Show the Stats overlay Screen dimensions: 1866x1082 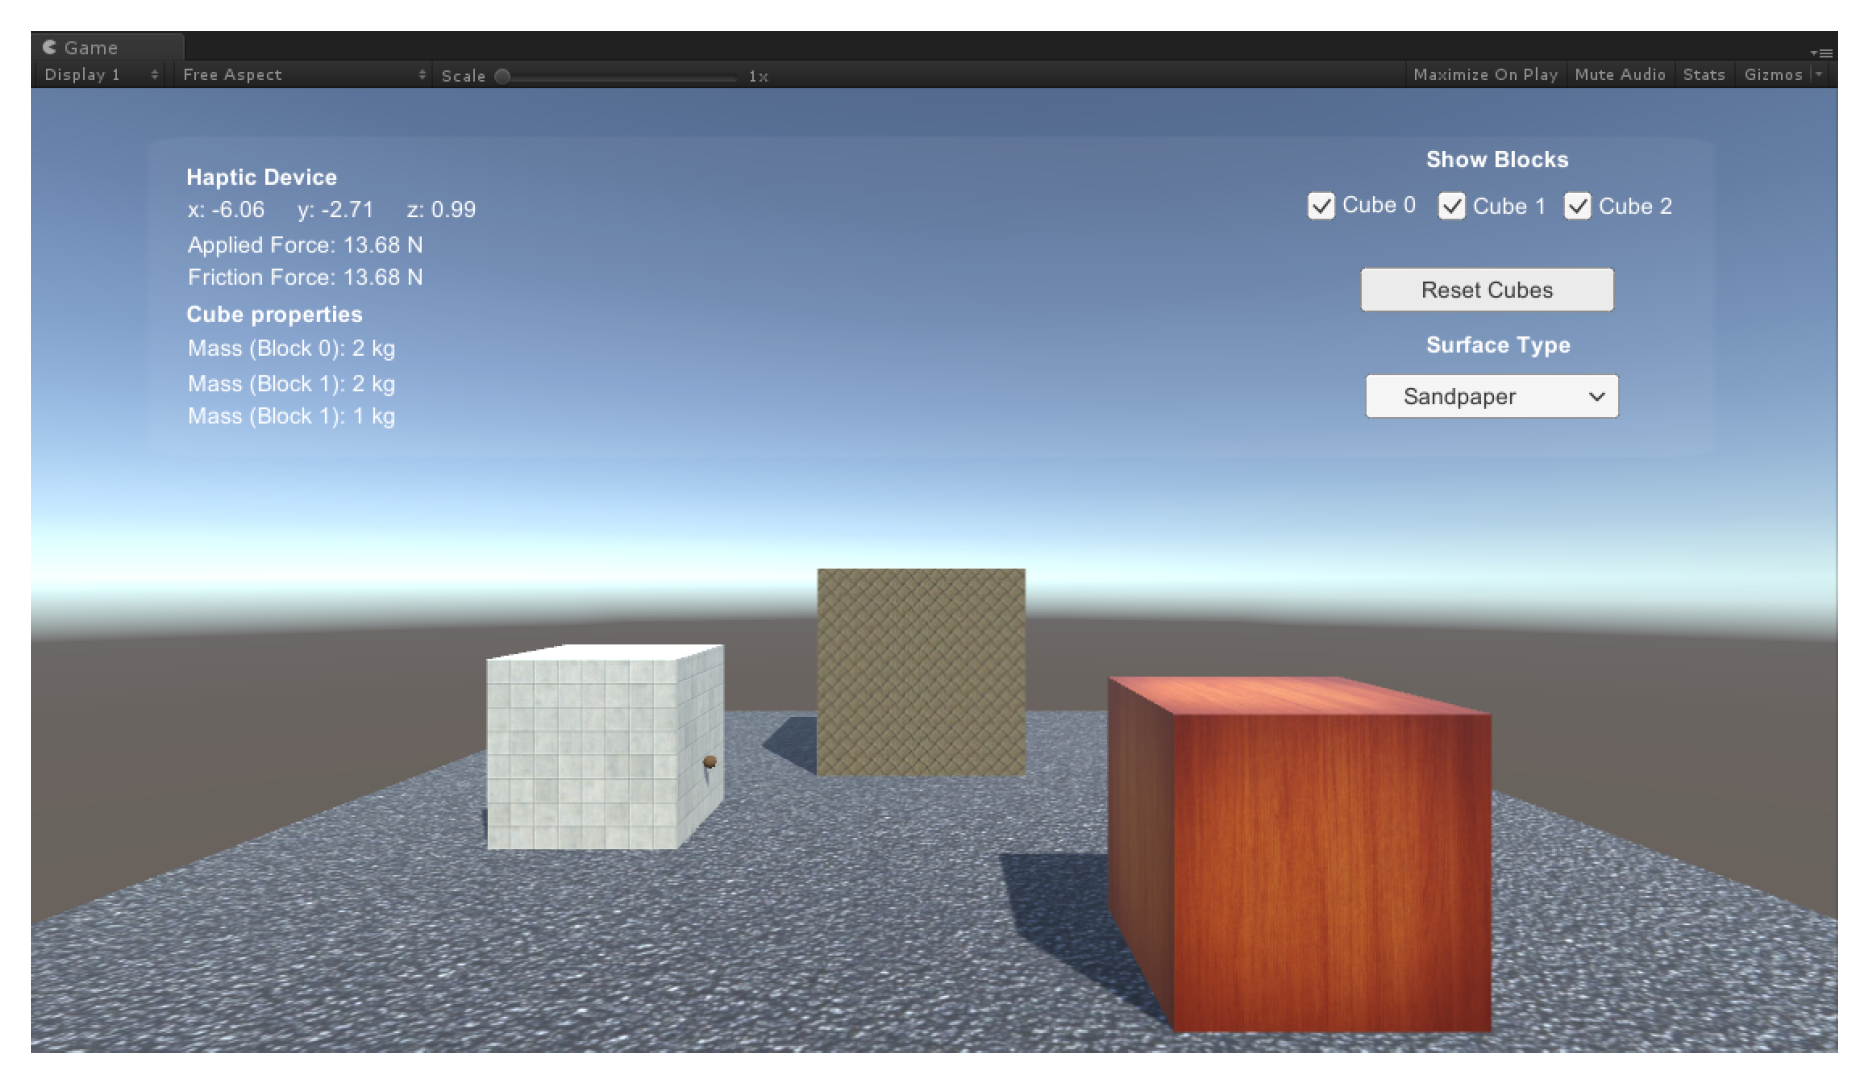click(1703, 74)
